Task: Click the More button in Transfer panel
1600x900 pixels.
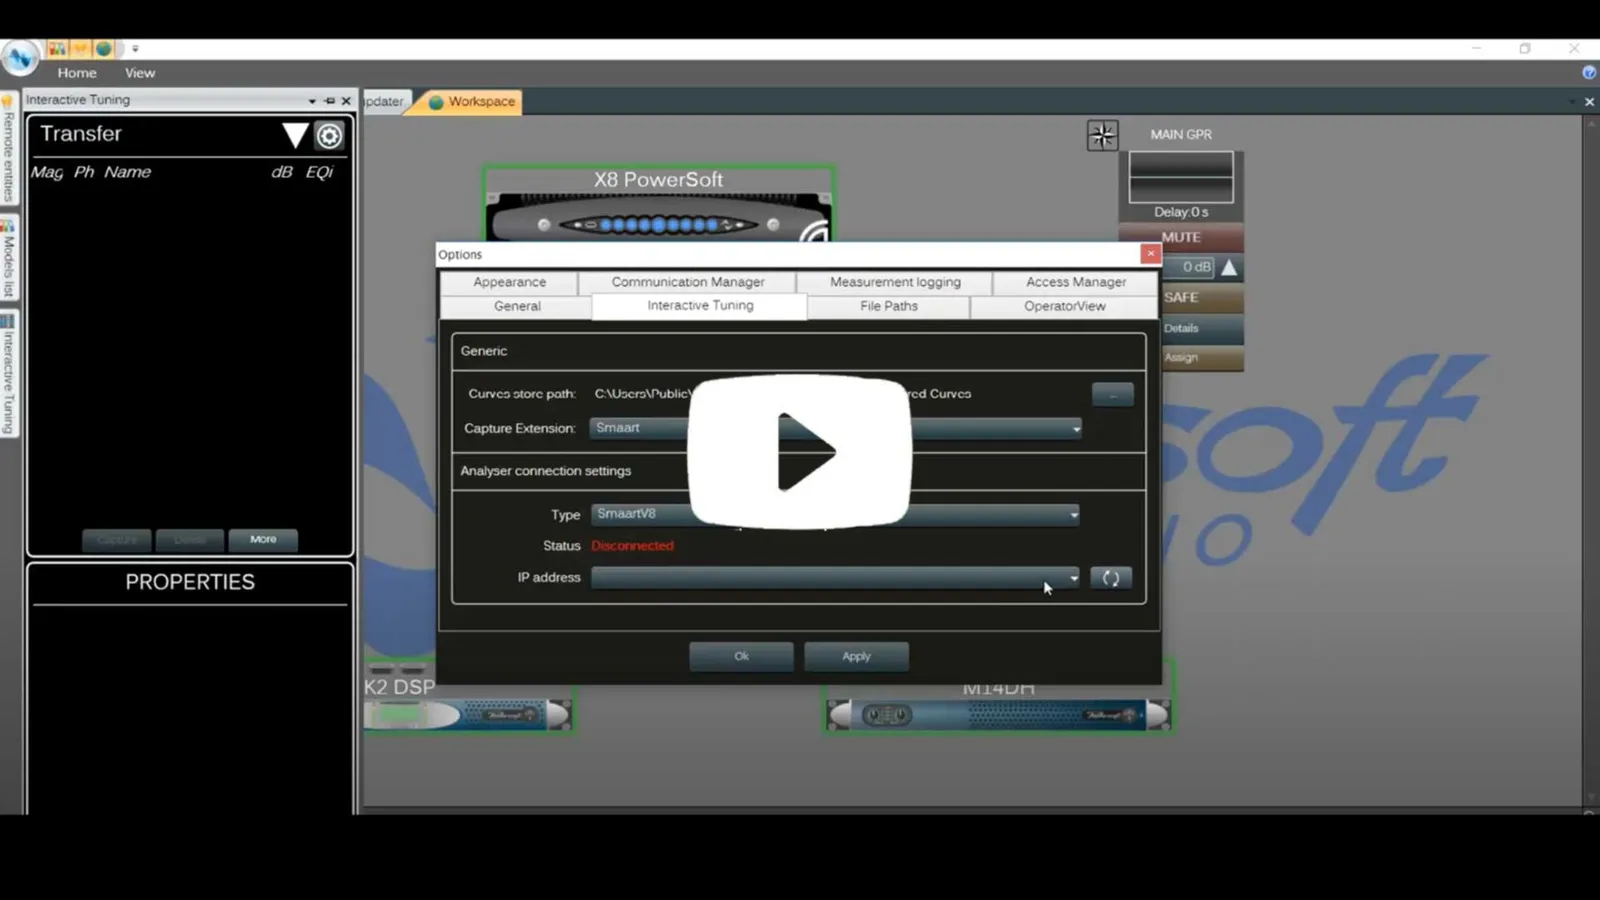Action: 263,540
